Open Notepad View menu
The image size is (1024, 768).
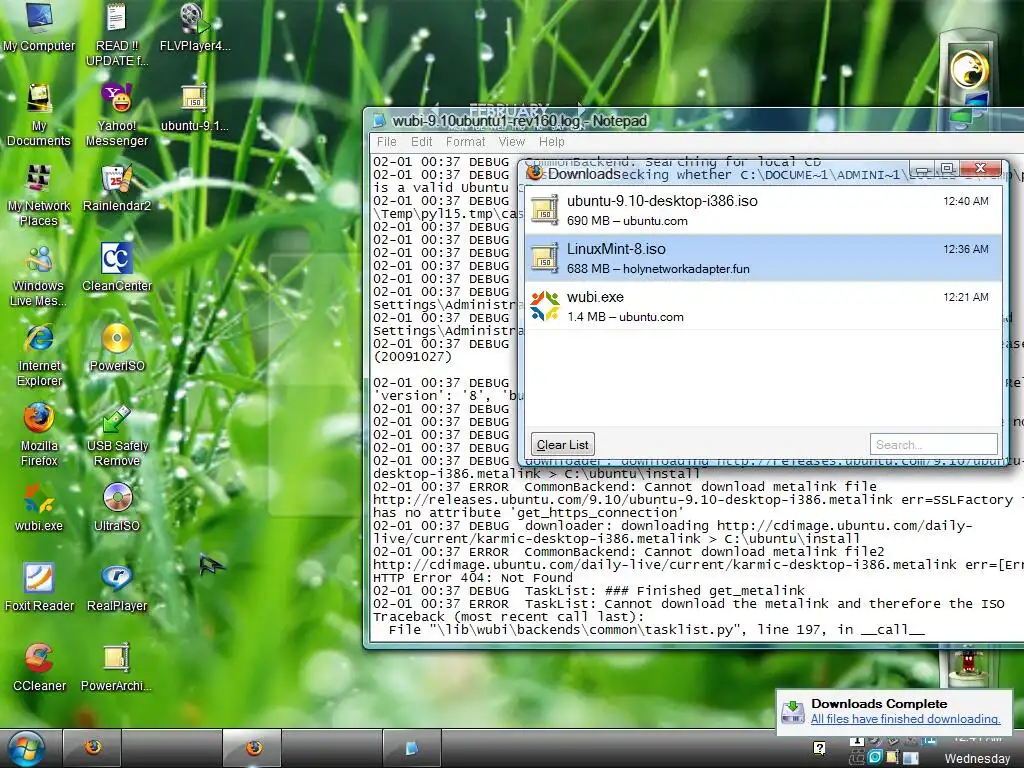512,142
